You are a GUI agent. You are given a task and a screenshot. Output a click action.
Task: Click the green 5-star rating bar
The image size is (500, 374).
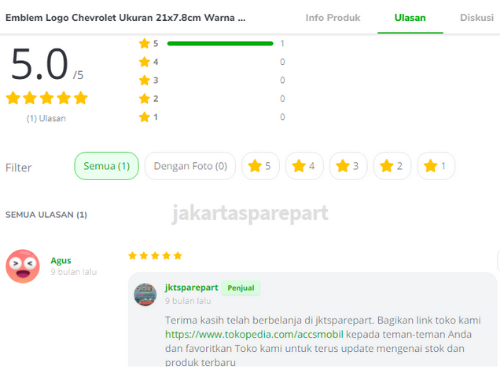click(x=220, y=43)
